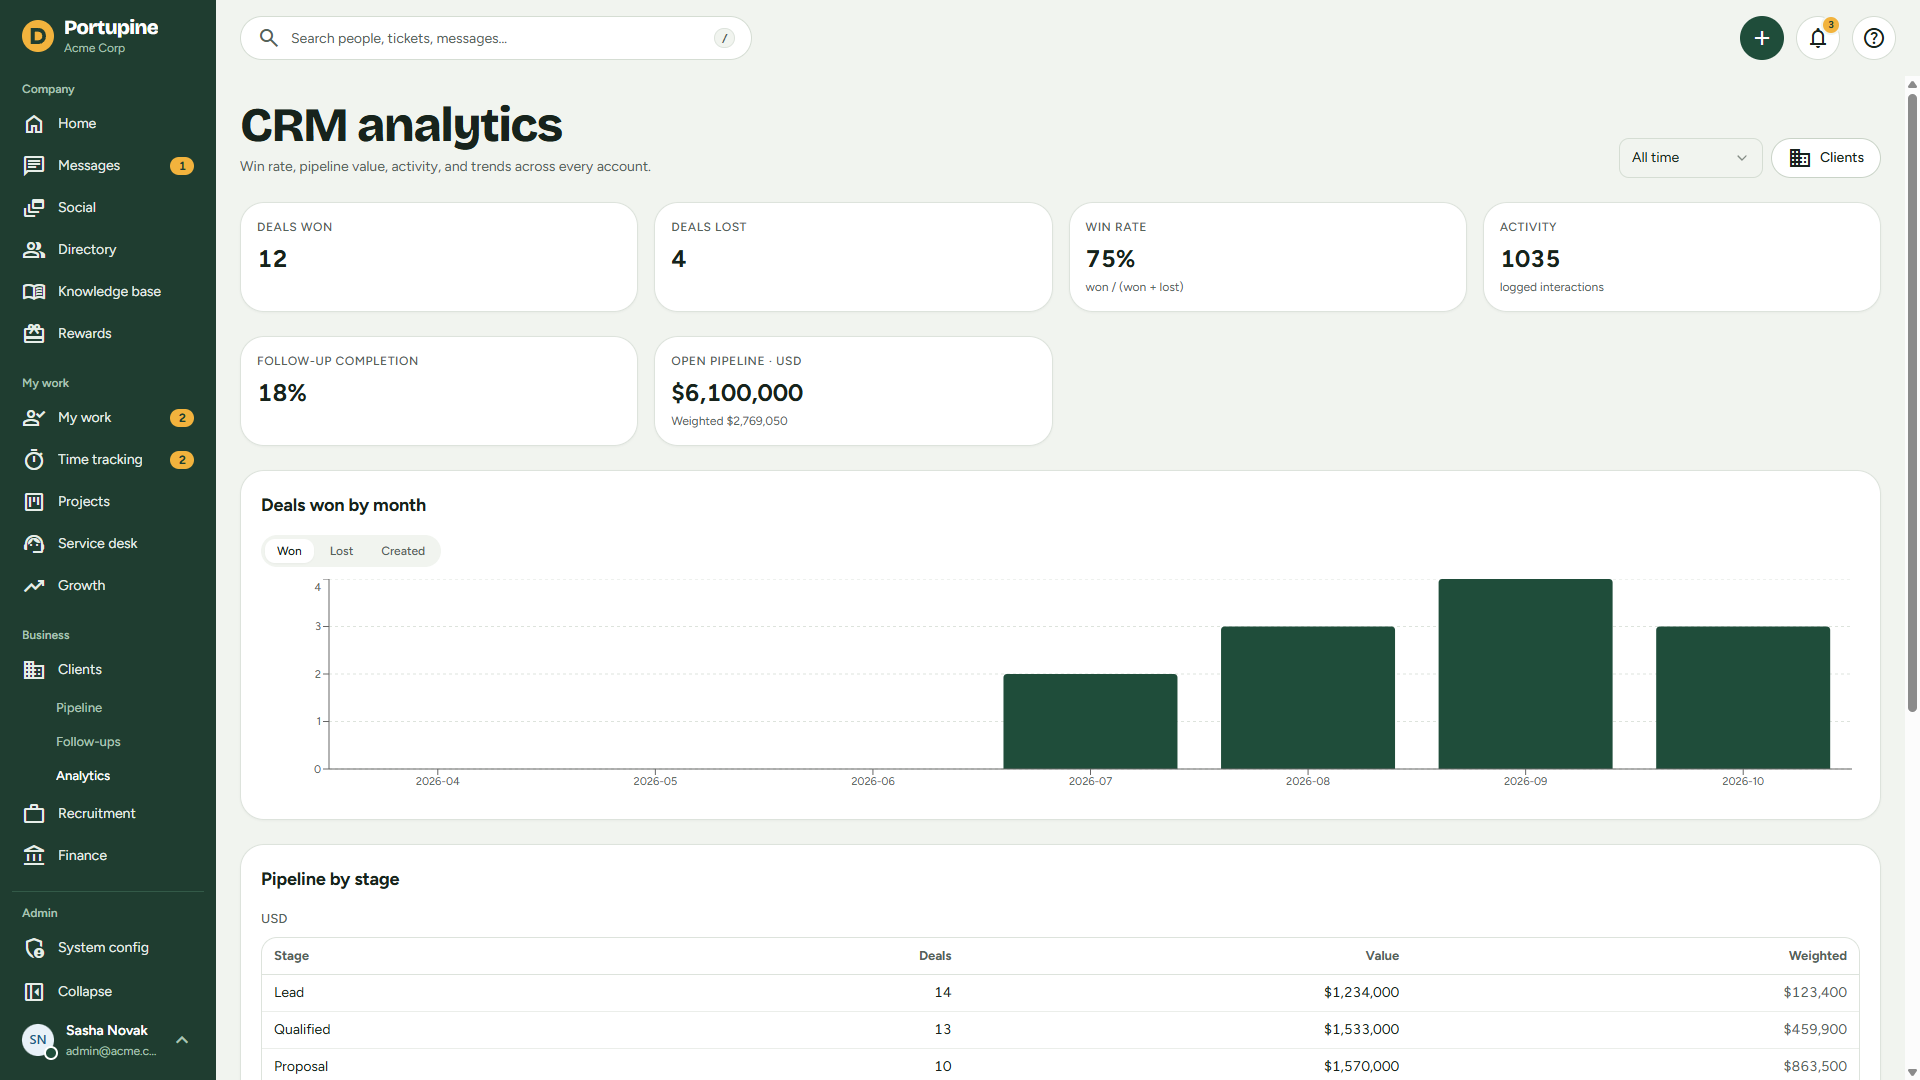Expand the Sasha Novak user menu chevron
Screen dimensions: 1920x1080
(x=182, y=1040)
